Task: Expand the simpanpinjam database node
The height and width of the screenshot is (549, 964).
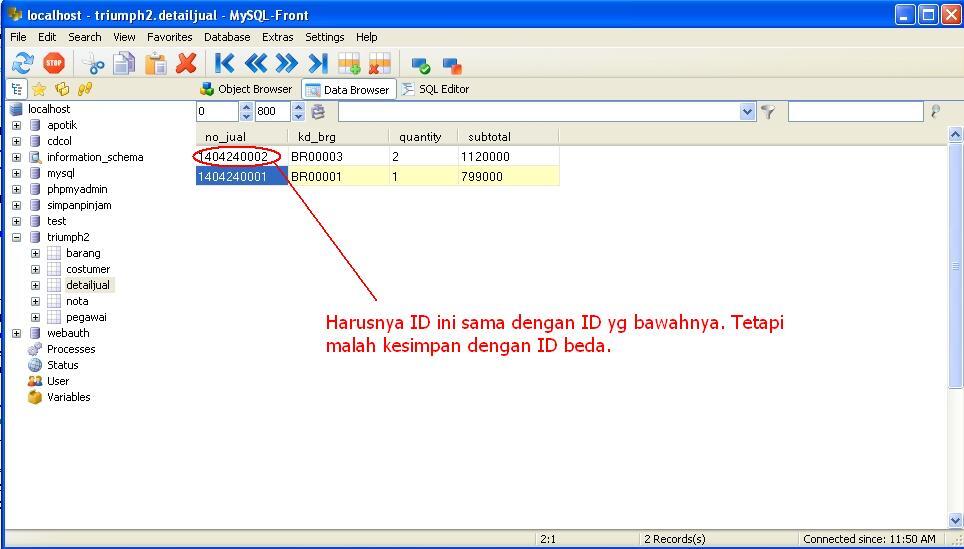Action: point(17,205)
